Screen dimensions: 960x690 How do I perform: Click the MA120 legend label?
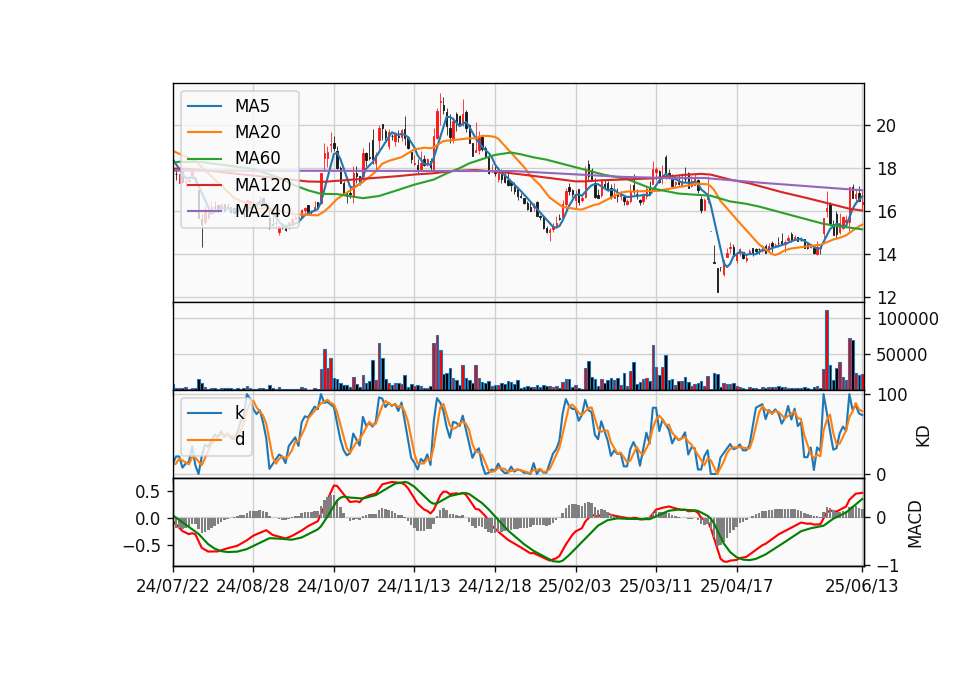(263, 184)
